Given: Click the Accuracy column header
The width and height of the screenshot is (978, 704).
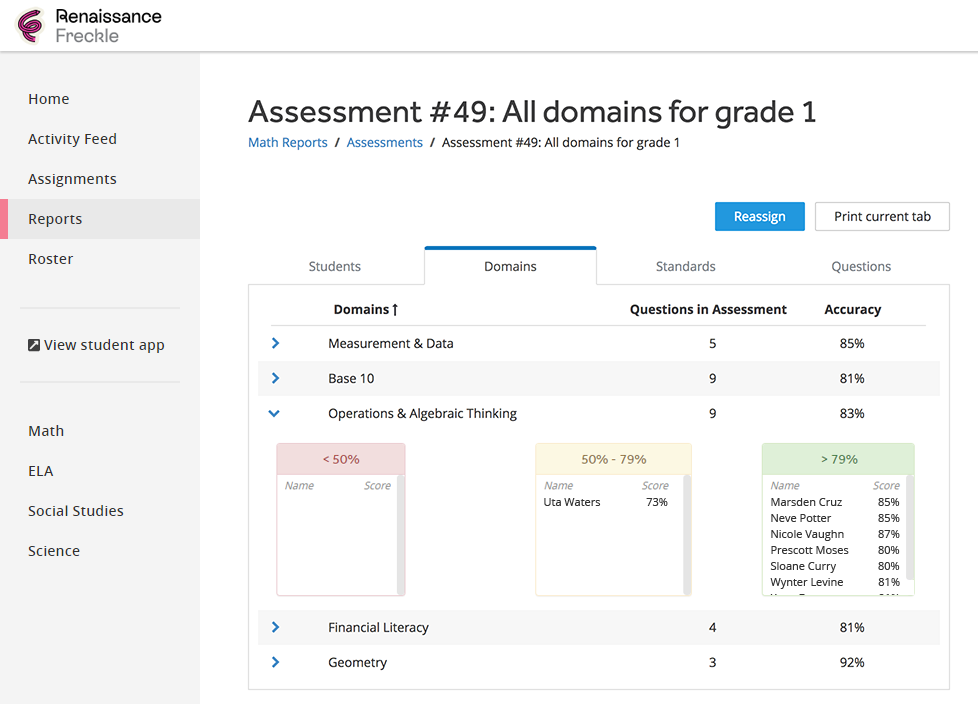Looking at the screenshot, I should coord(853,309).
